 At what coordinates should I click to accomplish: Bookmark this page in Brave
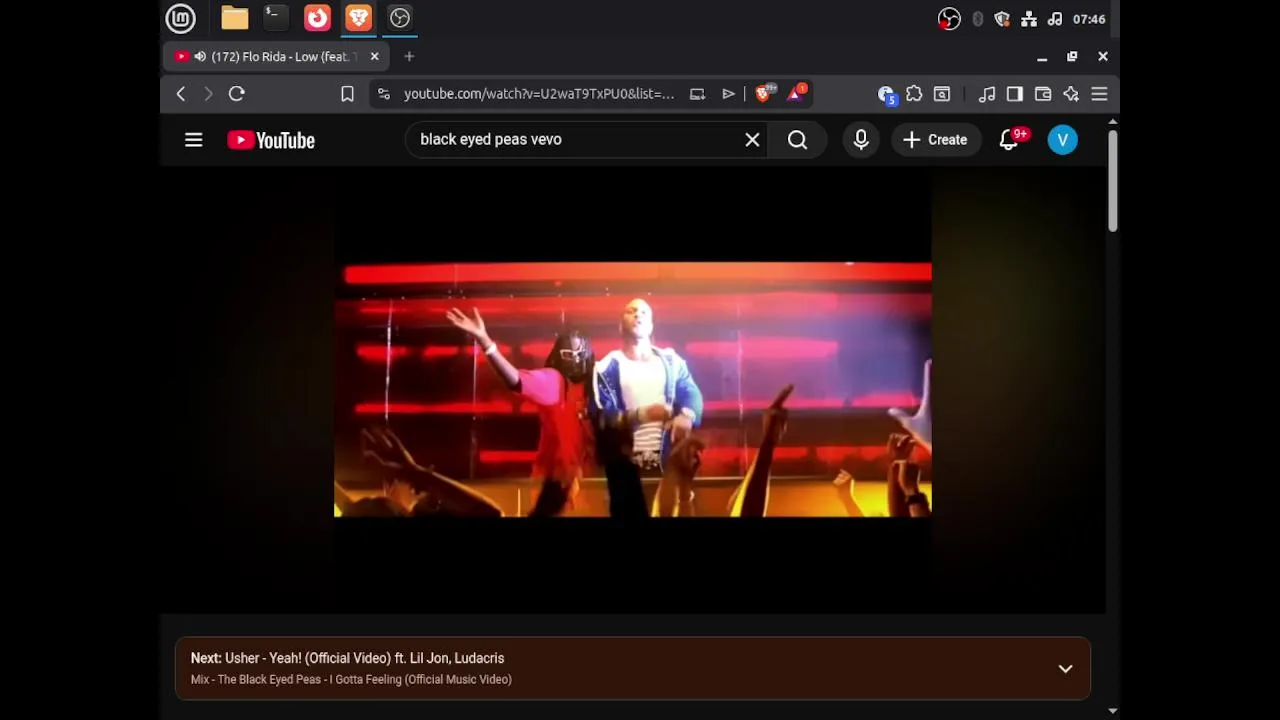pyautogui.click(x=347, y=94)
